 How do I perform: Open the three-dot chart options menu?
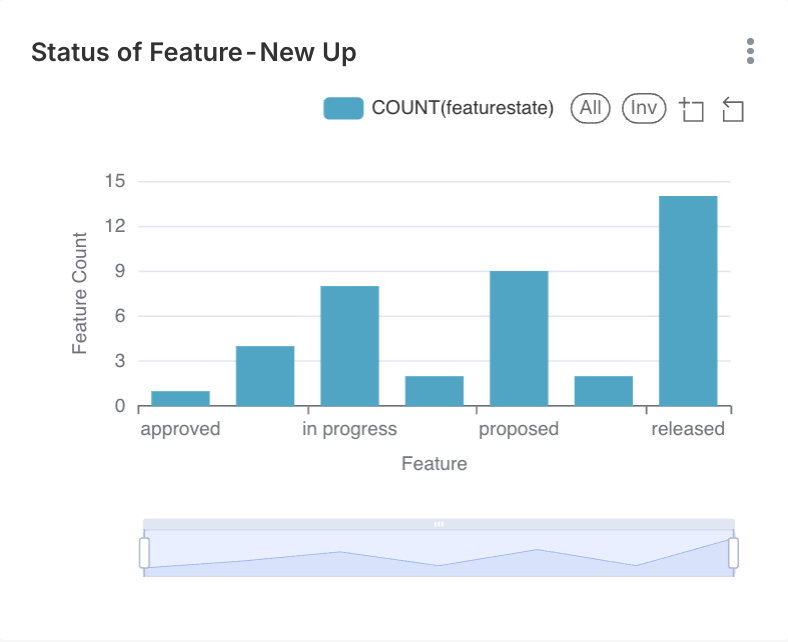[750, 51]
